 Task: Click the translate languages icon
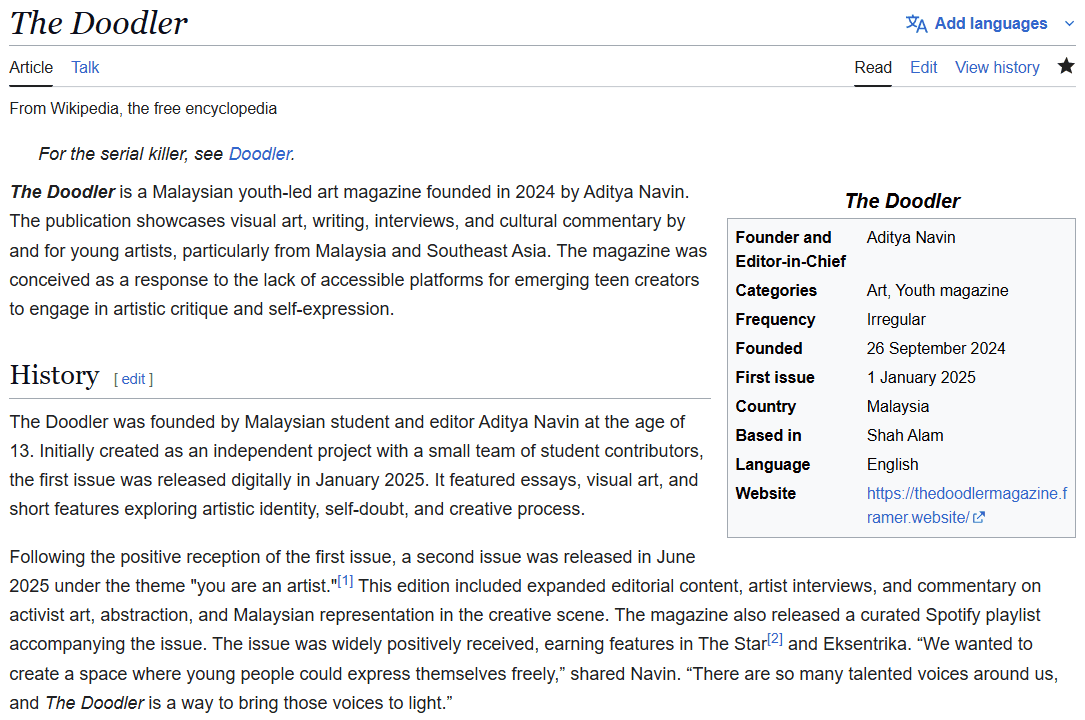[916, 24]
